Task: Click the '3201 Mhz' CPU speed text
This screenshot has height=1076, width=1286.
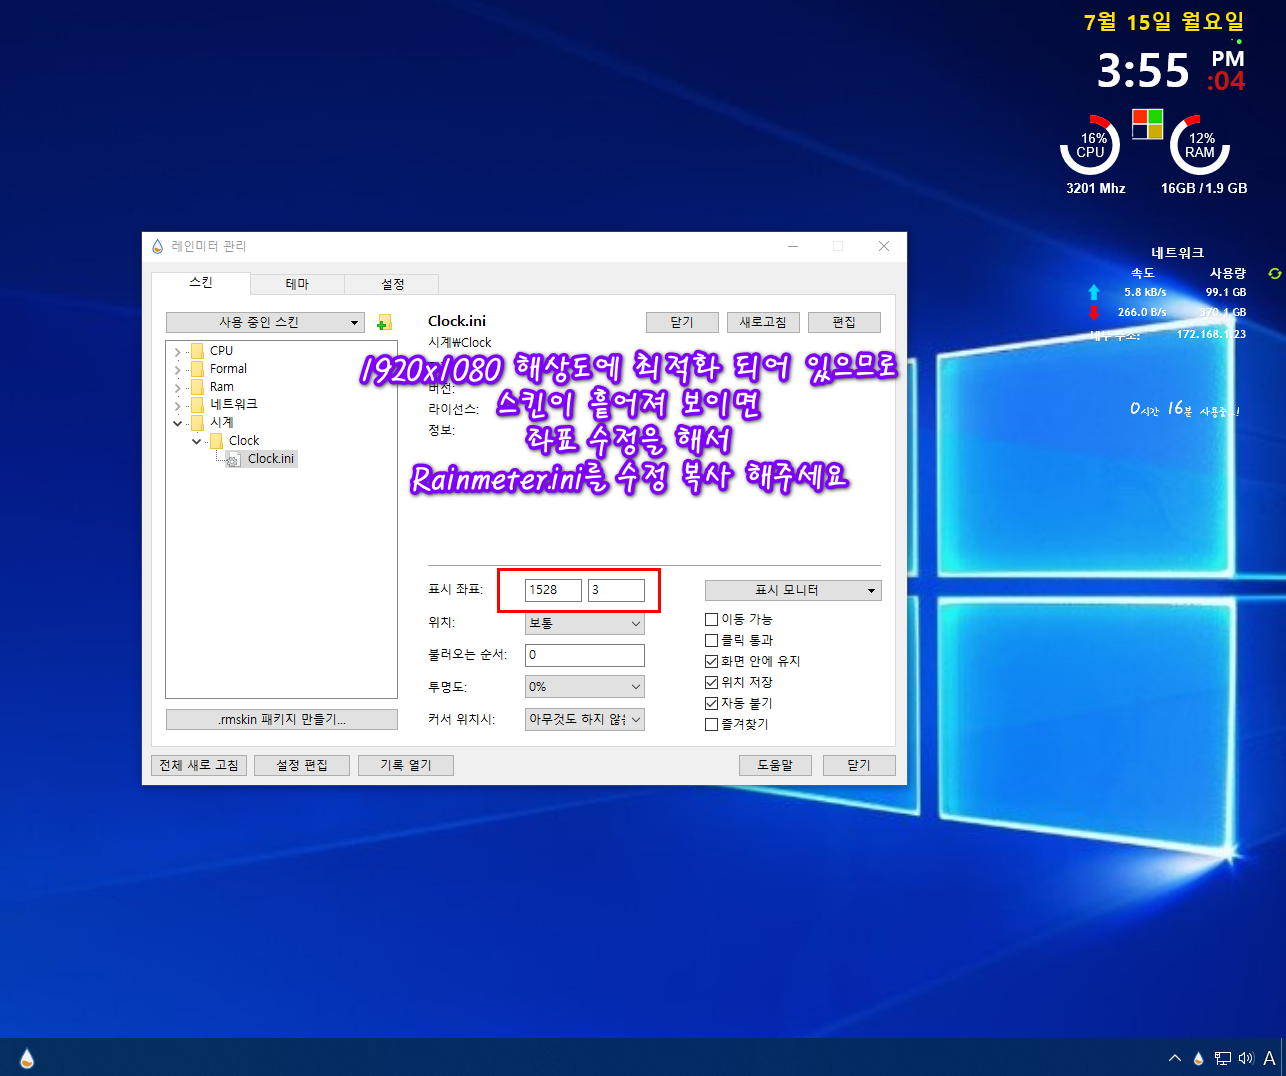Action: pyautogui.click(x=1095, y=188)
